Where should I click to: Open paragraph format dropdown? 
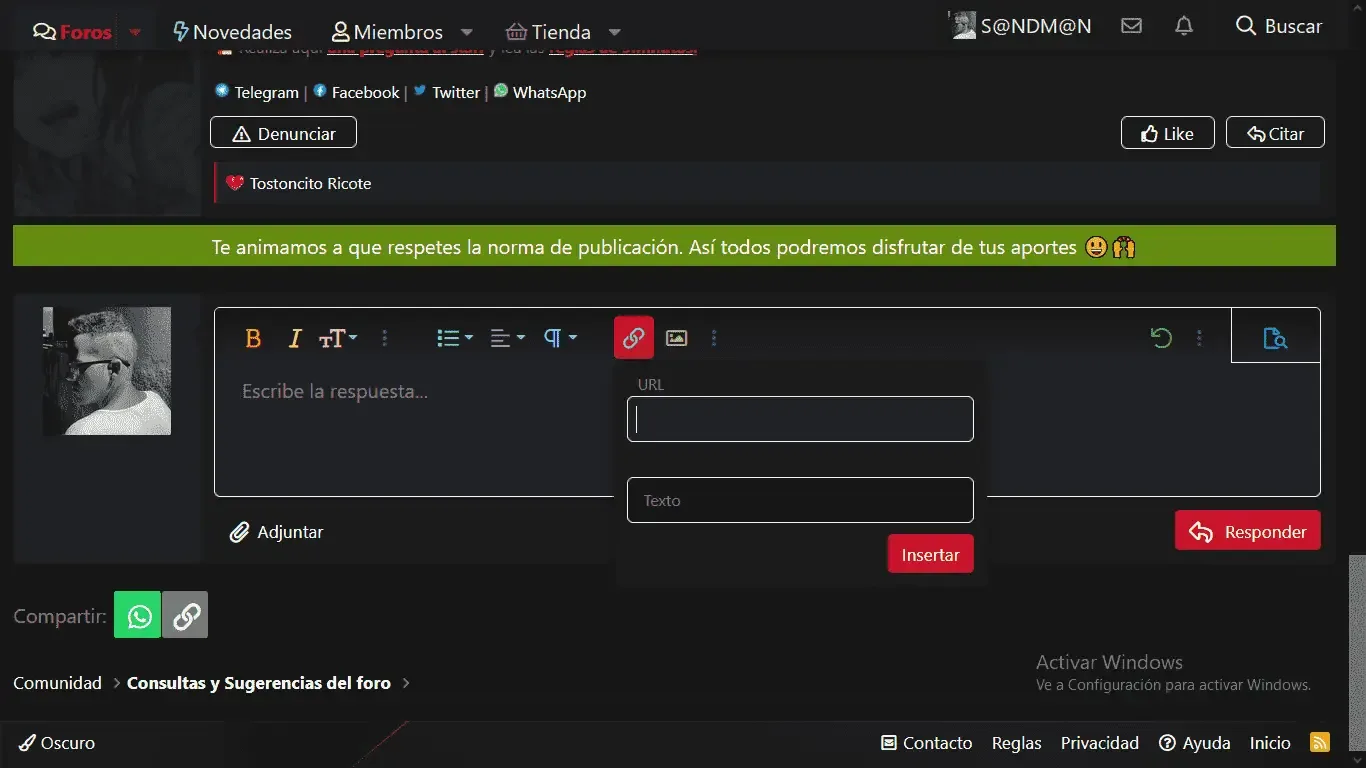tap(560, 338)
